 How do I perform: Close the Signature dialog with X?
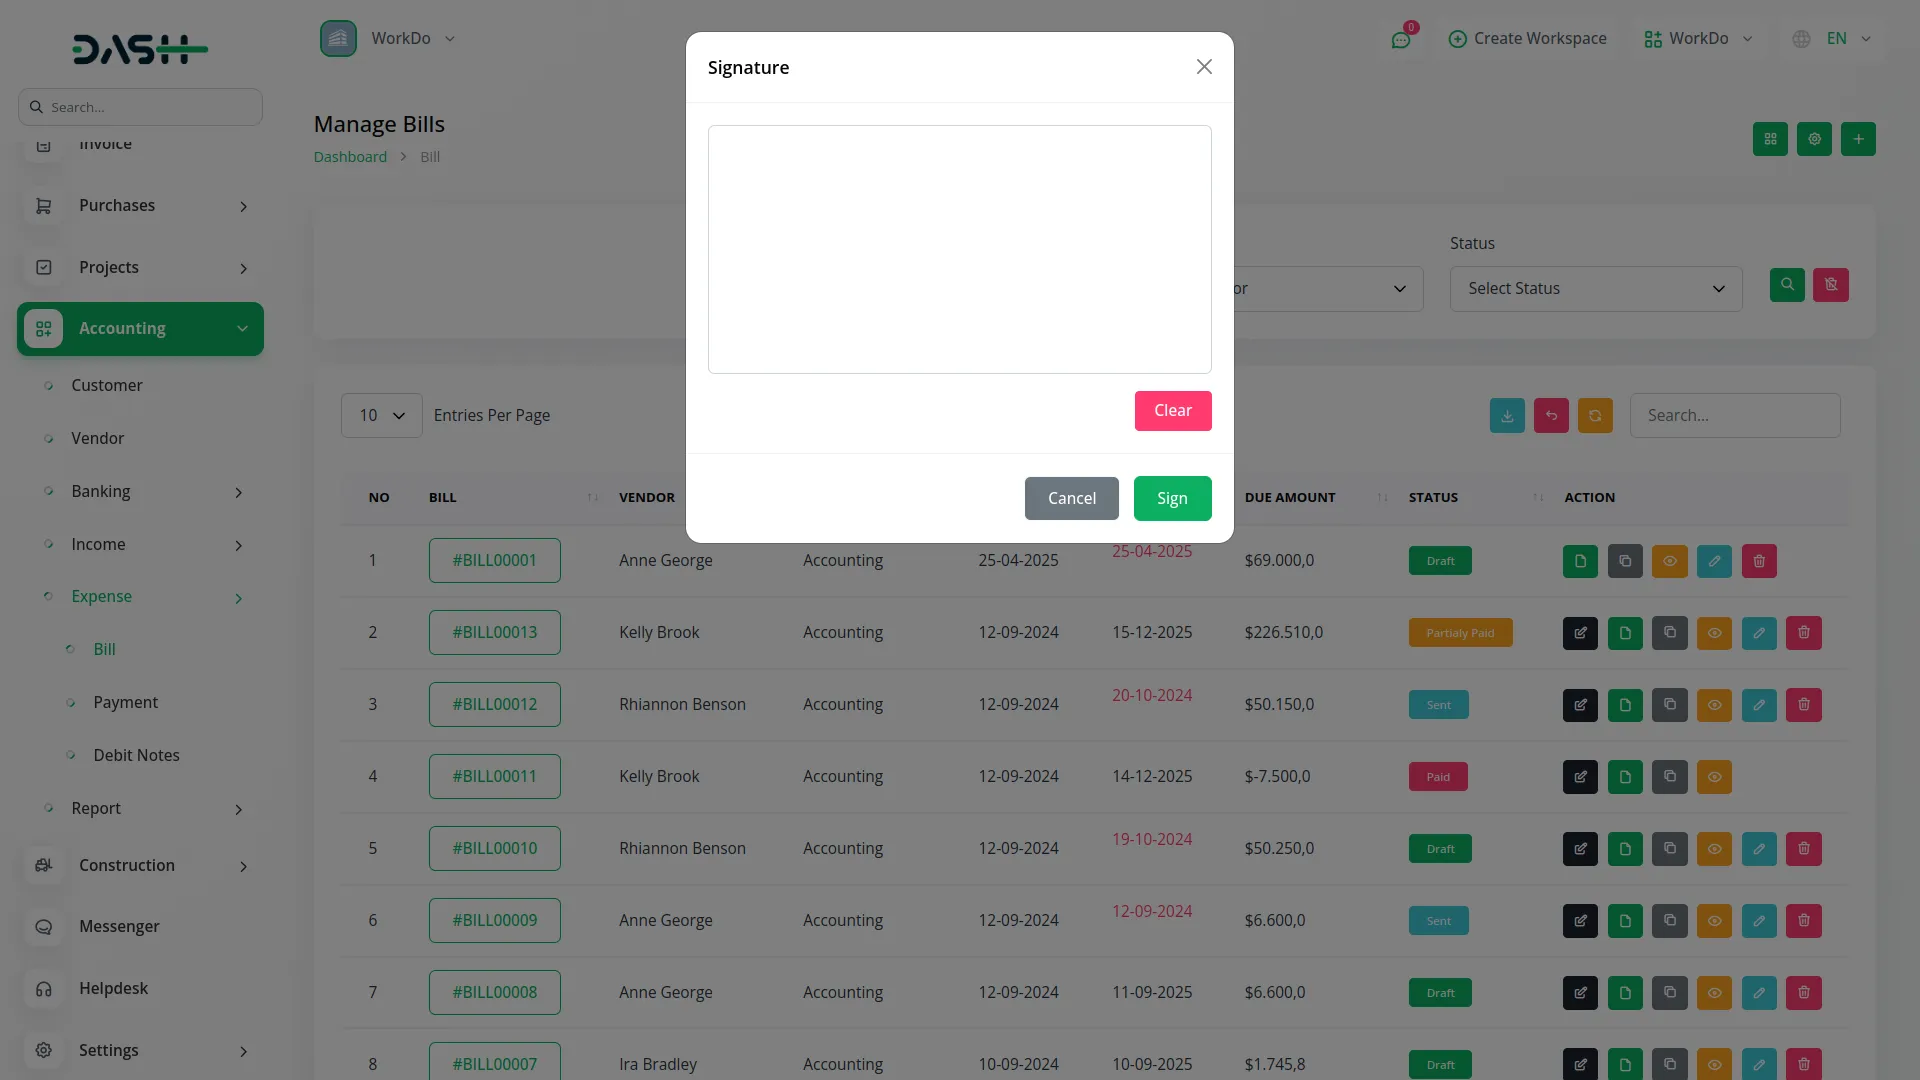(x=1204, y=66)
